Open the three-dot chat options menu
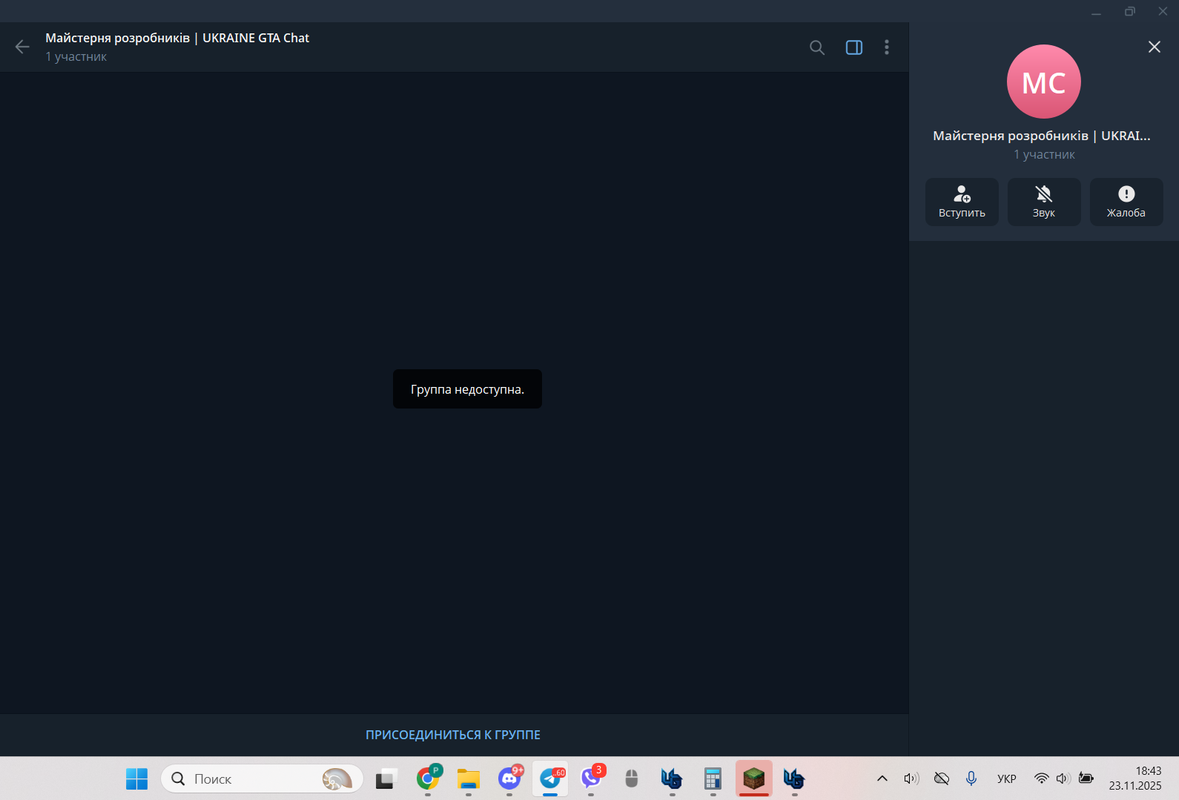Screen dimensions: 1179x800 [x=887, y=47]
